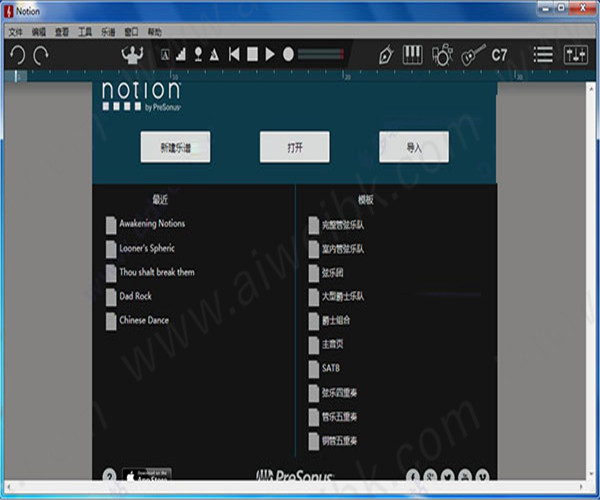Open the 工具 menu
This screenshot has width=600, height=500.
tap(85, 32)
